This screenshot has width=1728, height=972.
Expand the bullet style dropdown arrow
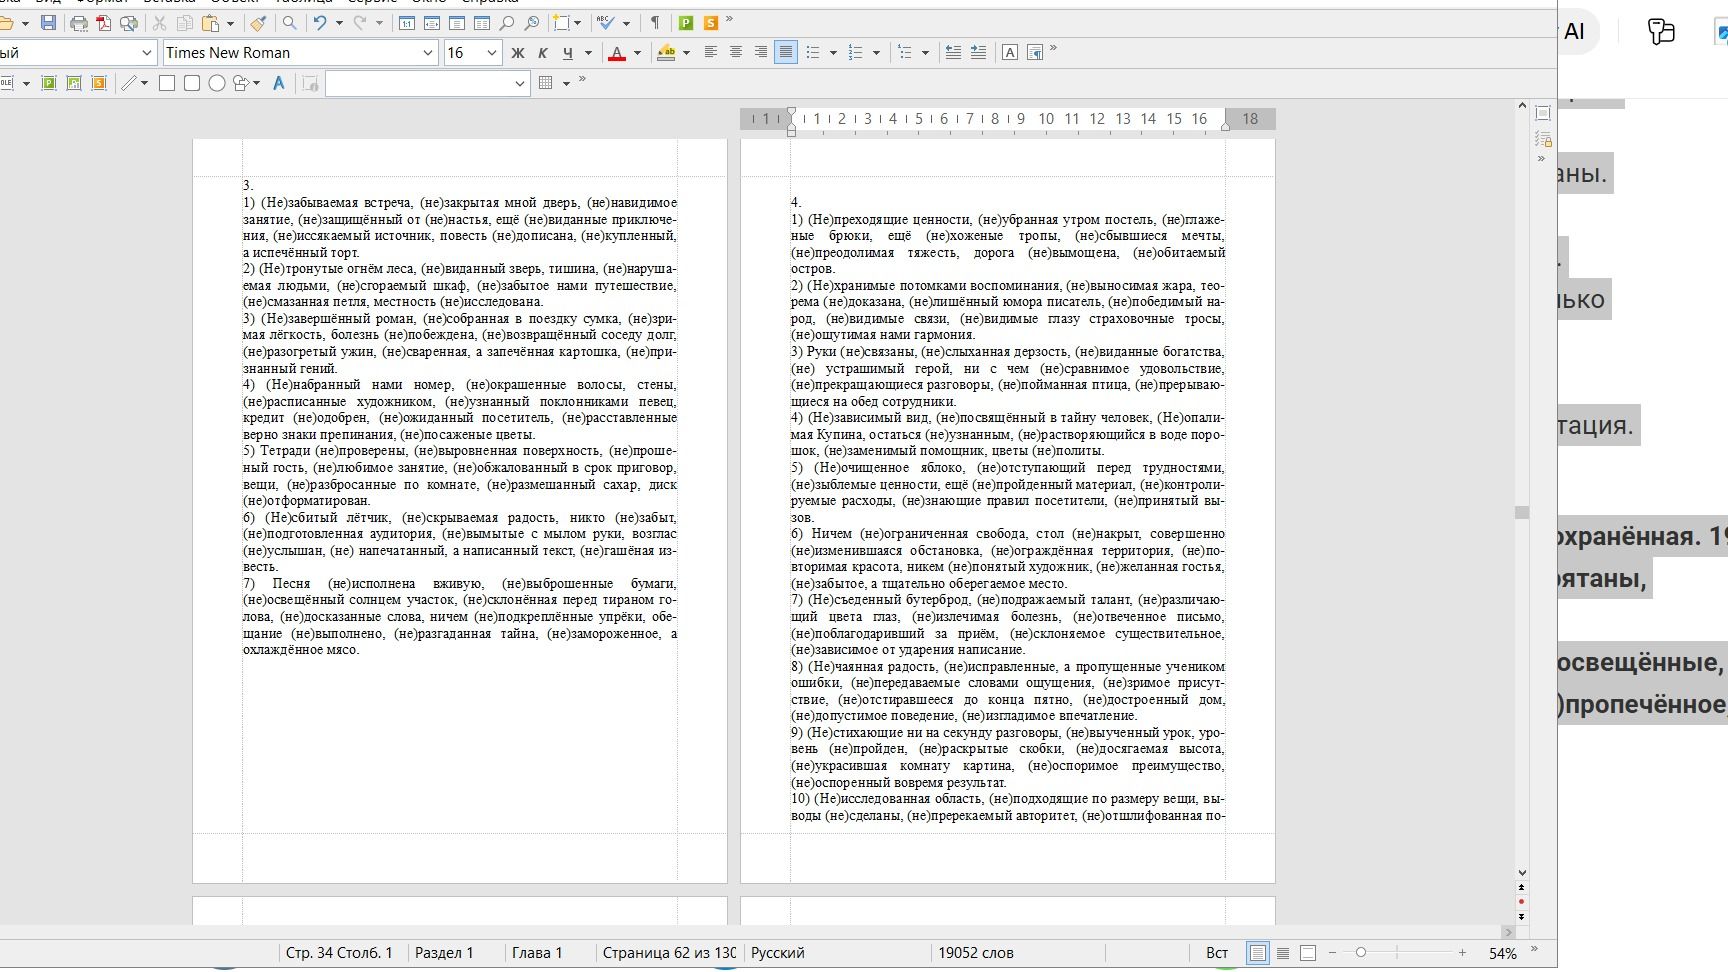[833, 53]
